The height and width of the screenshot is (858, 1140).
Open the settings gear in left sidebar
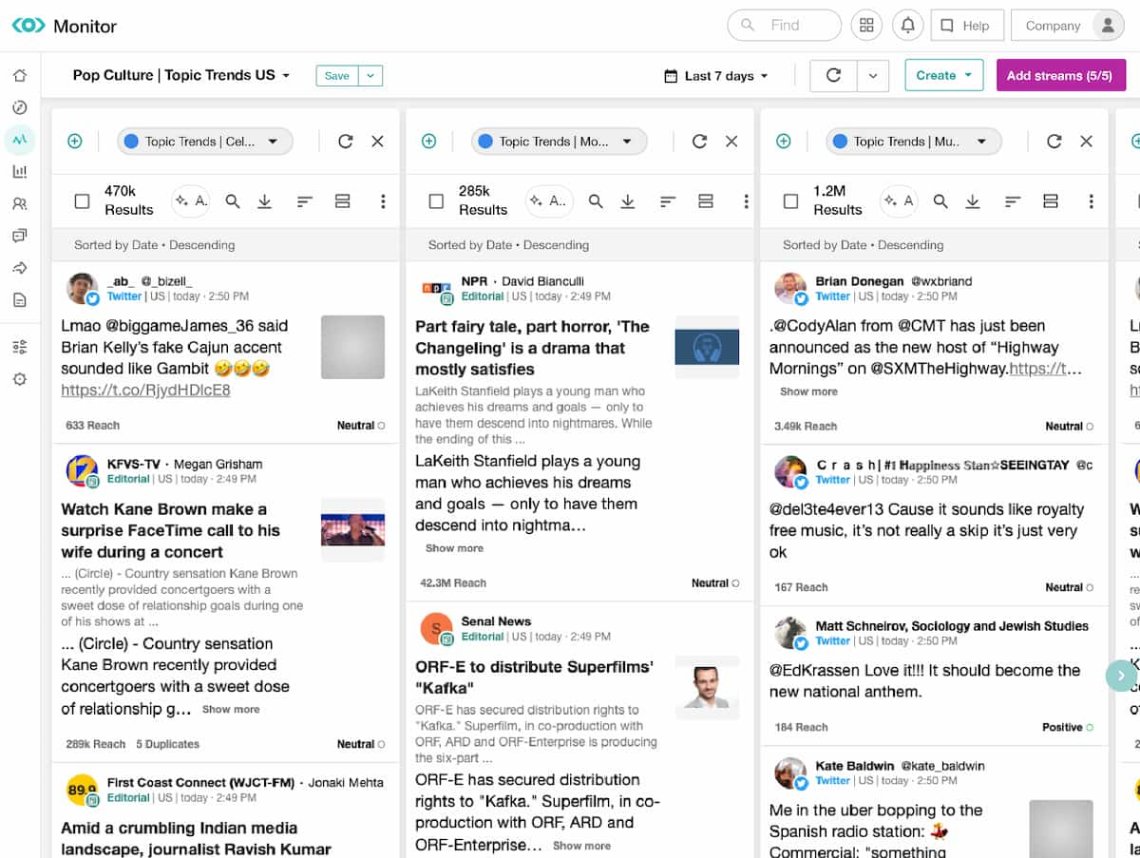point(19,380)
